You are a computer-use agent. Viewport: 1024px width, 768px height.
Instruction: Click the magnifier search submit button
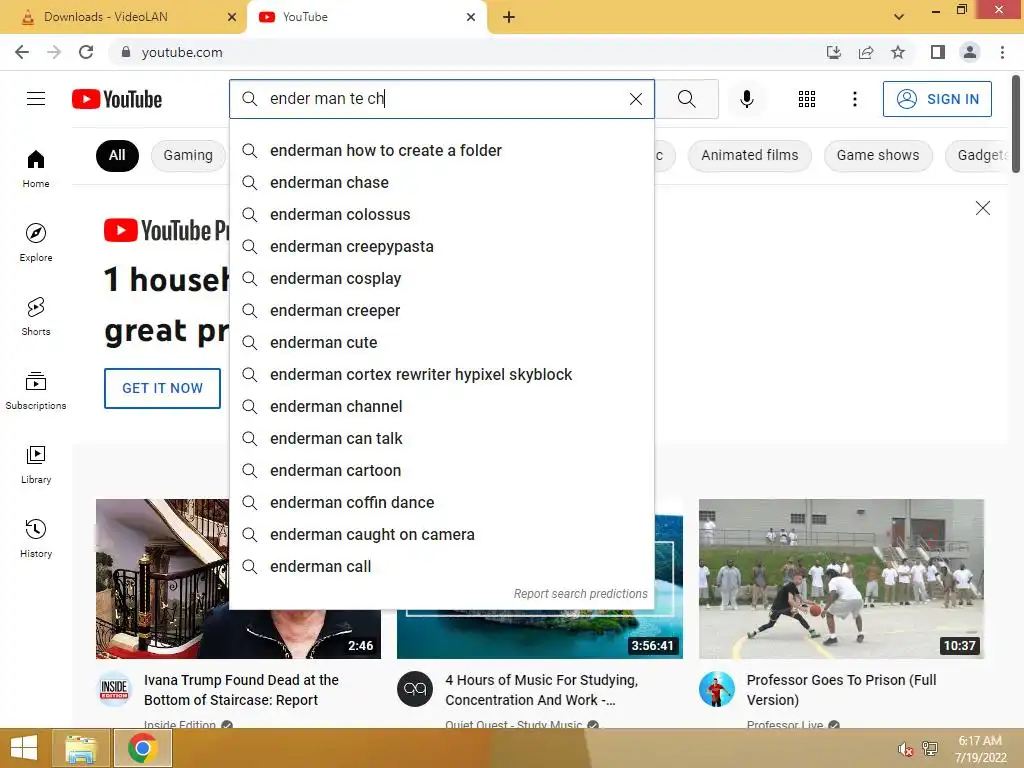point(686,99)
